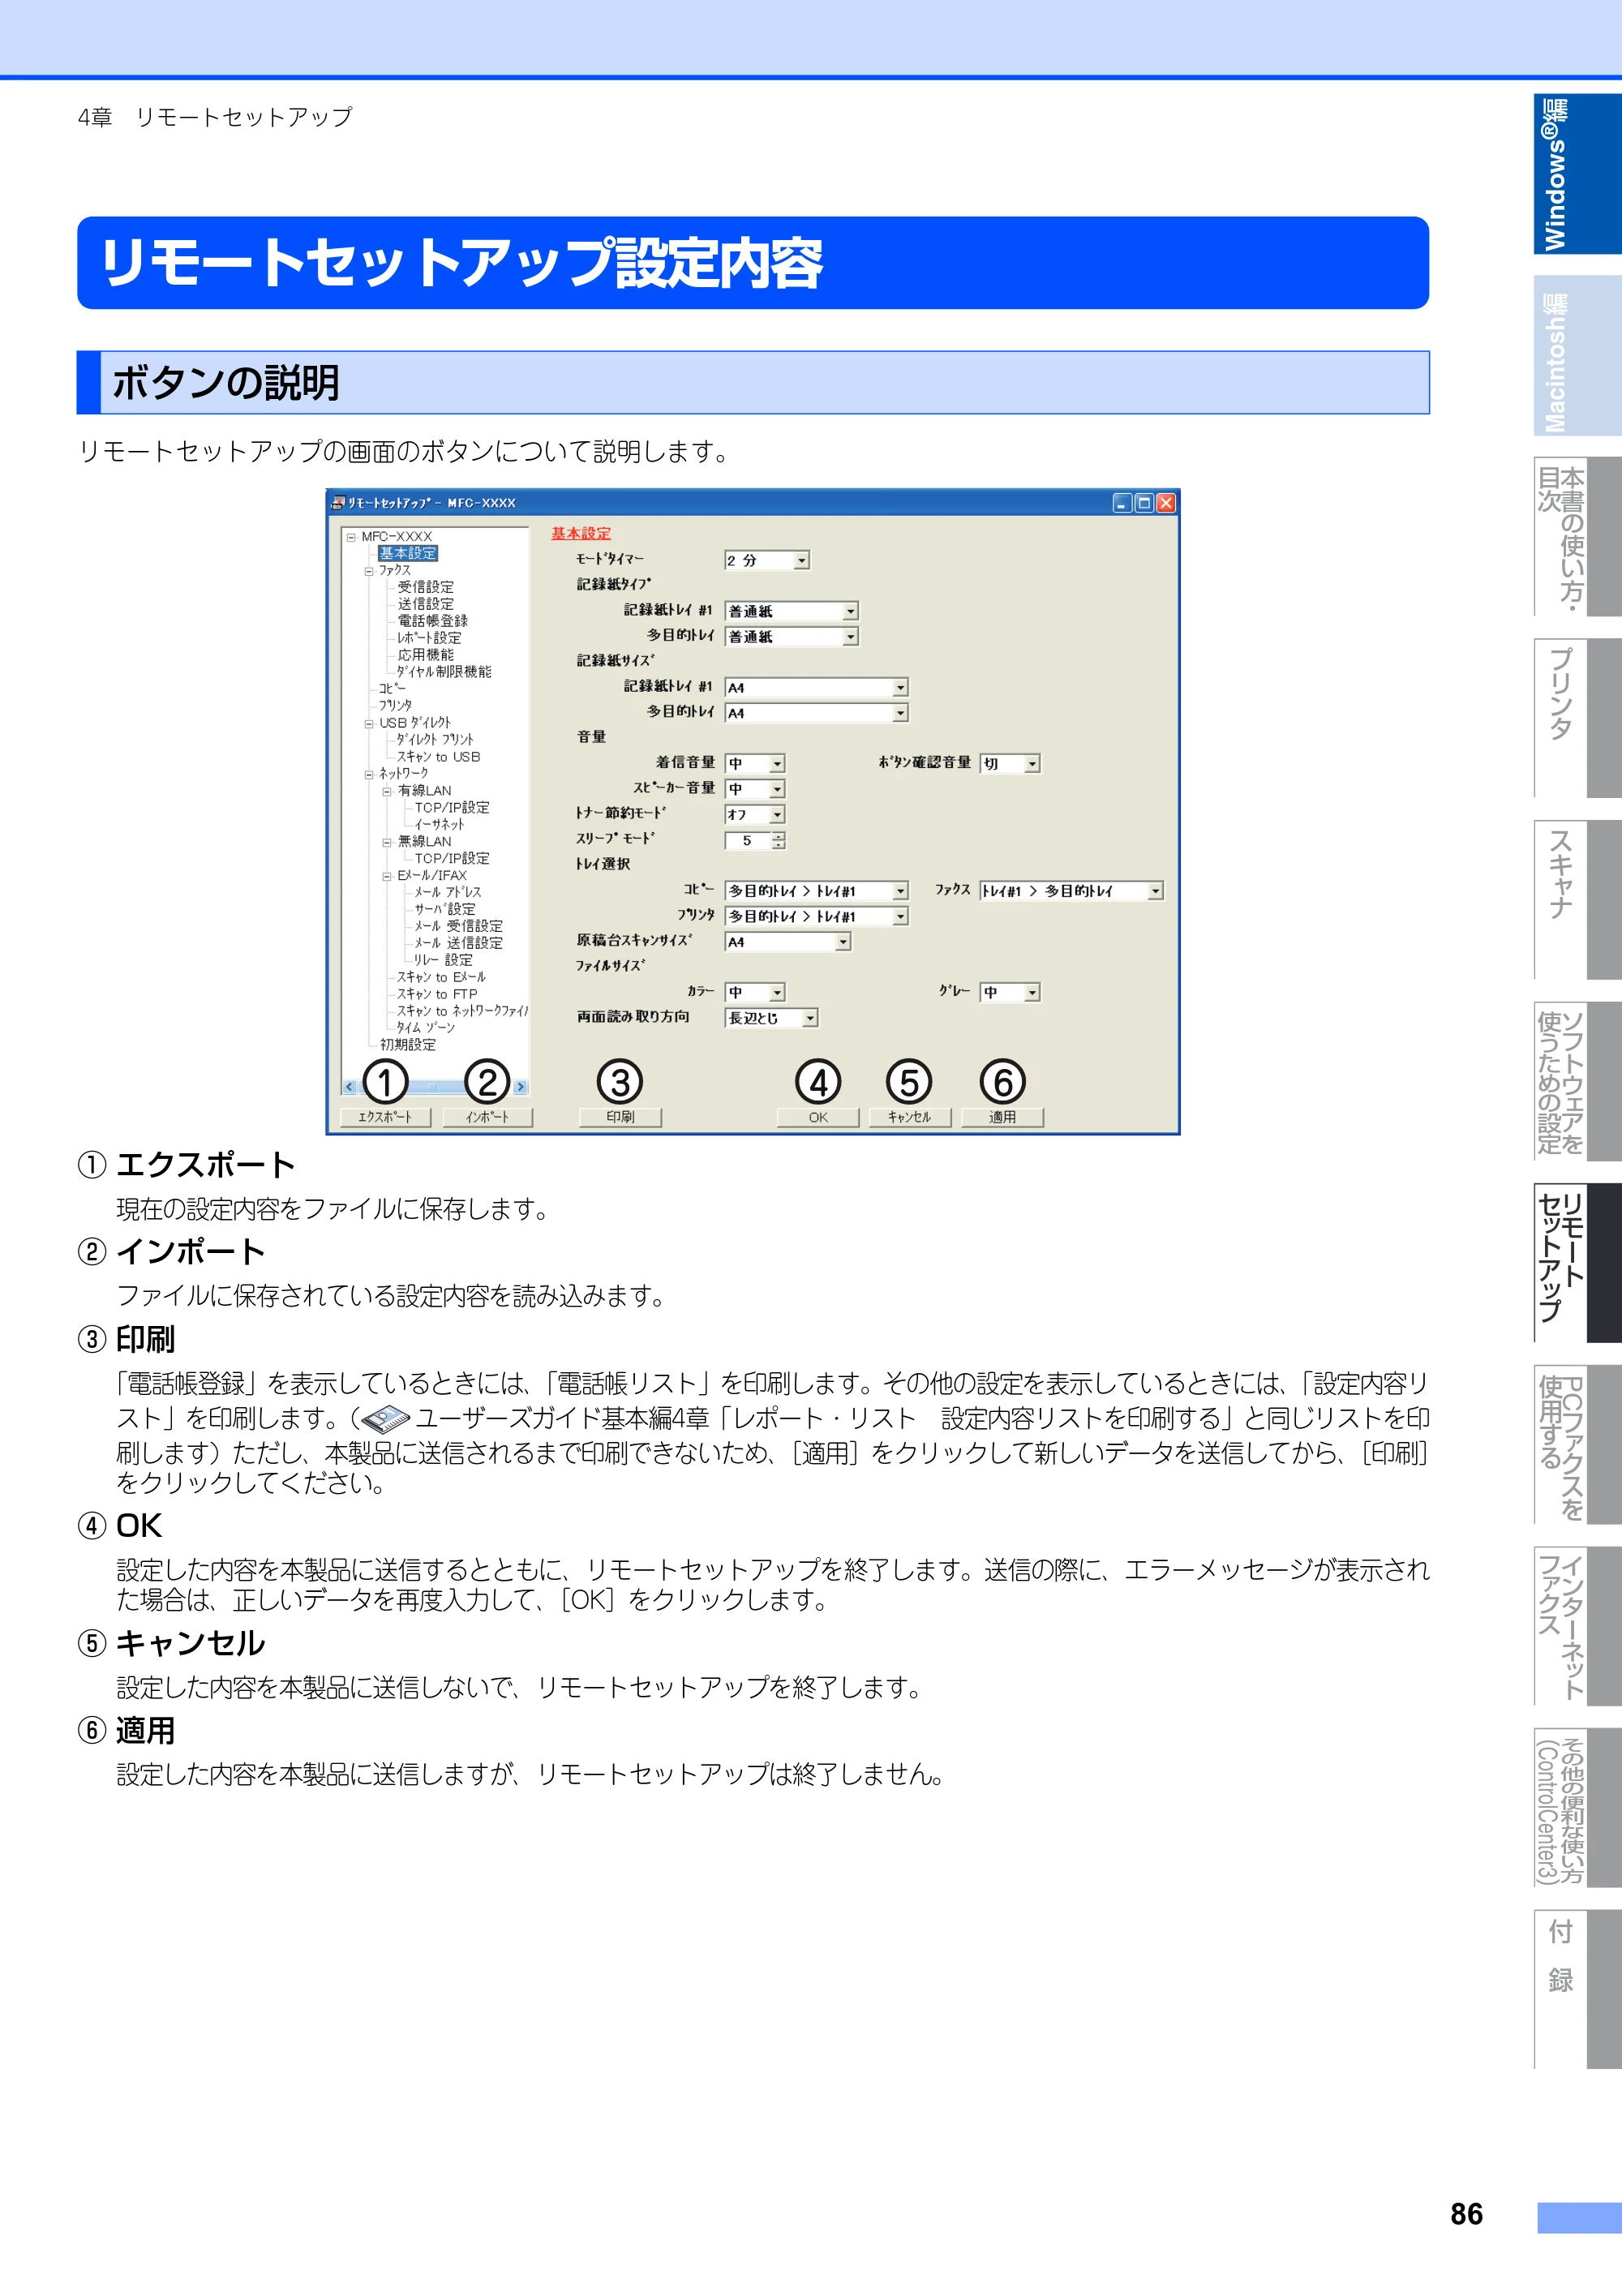Open the PCファクスを使用する side tab
1622x2296 pixels.
[1577, 1445]
